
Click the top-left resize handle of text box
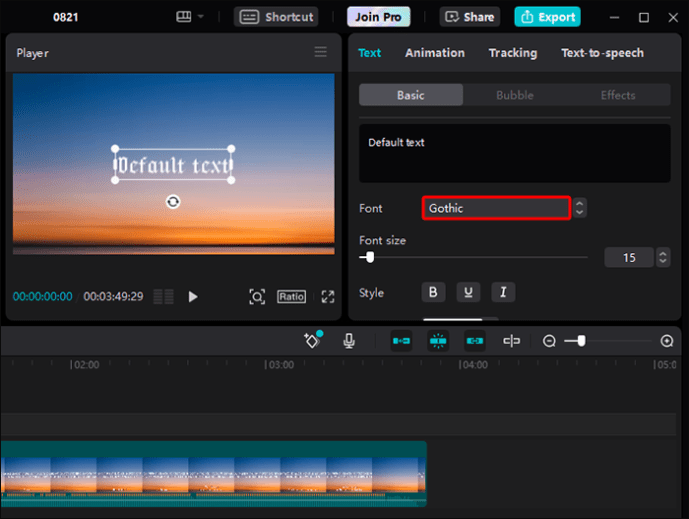(x=115, y=149)
